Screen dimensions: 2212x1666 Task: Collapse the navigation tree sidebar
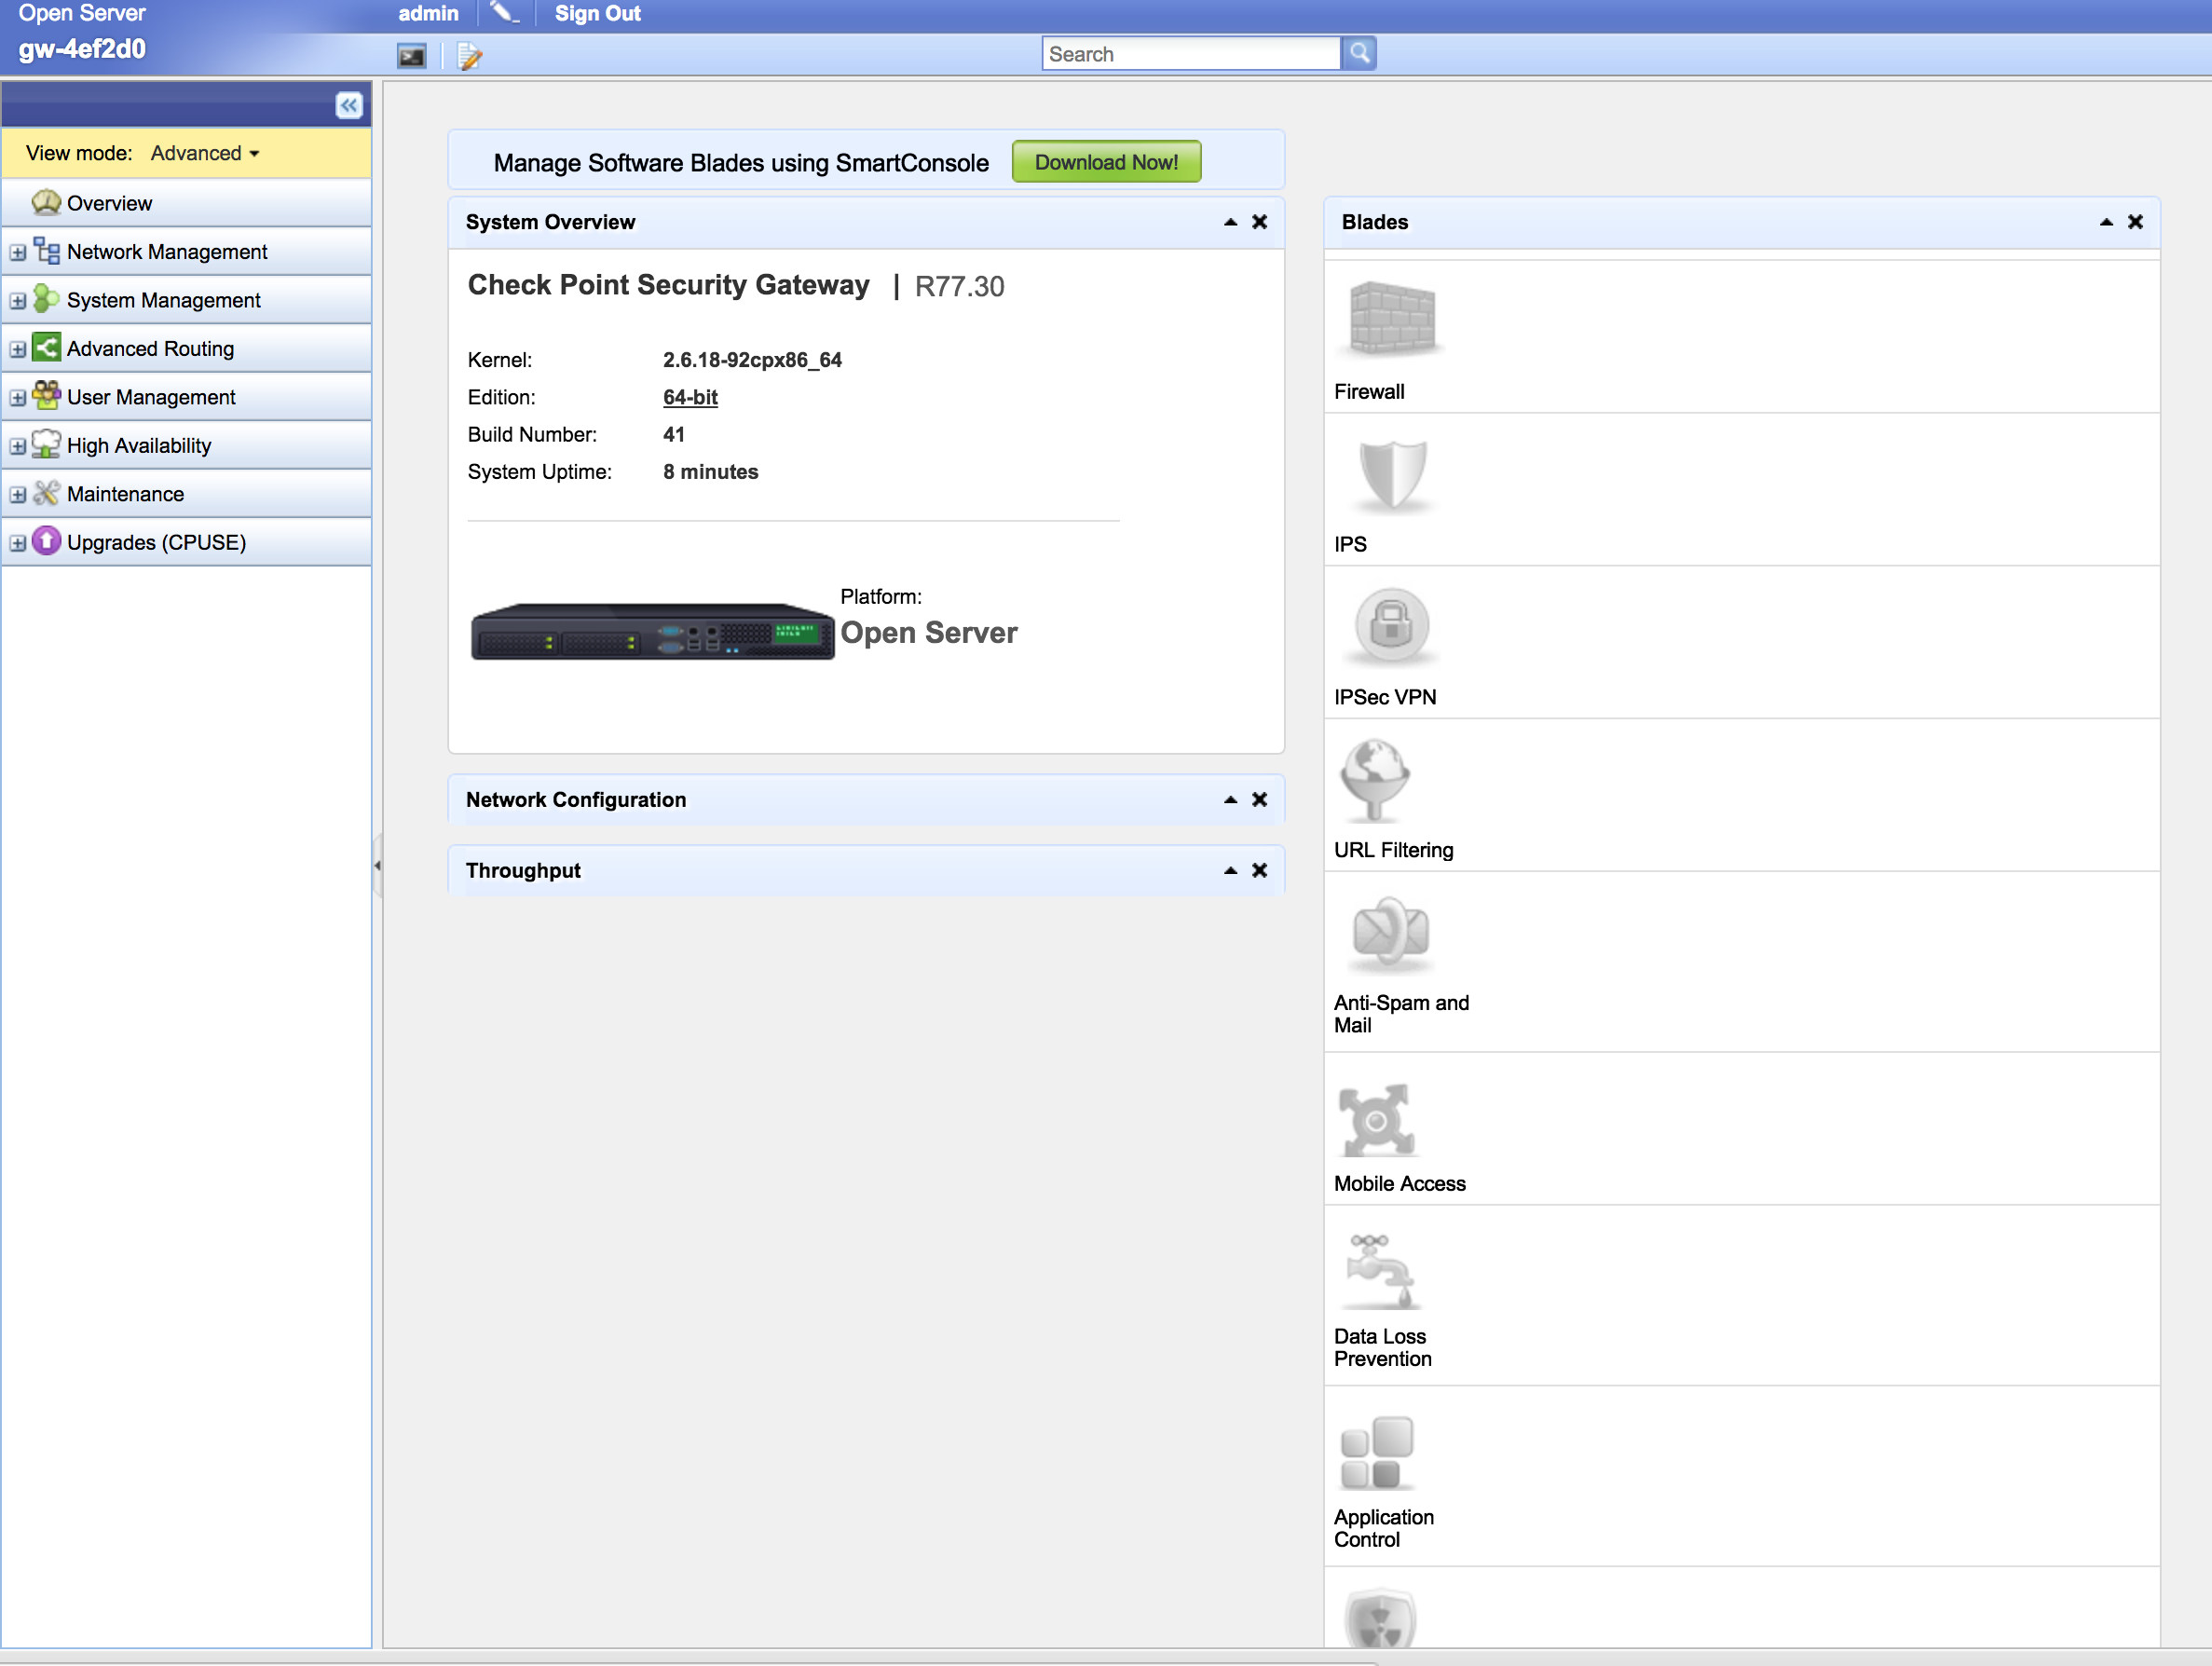[x=349, y=105]
